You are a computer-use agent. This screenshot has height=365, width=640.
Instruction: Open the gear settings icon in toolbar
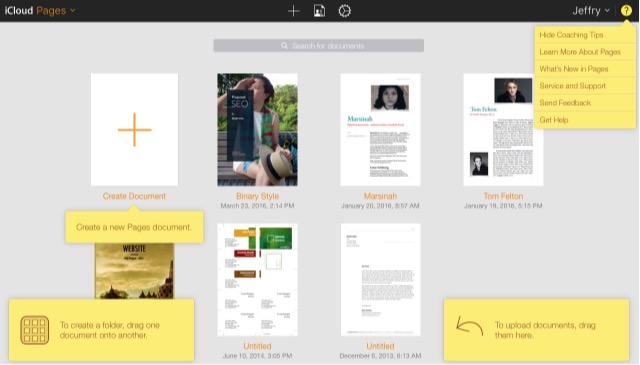pyautogui.click(x=344, y=11)
